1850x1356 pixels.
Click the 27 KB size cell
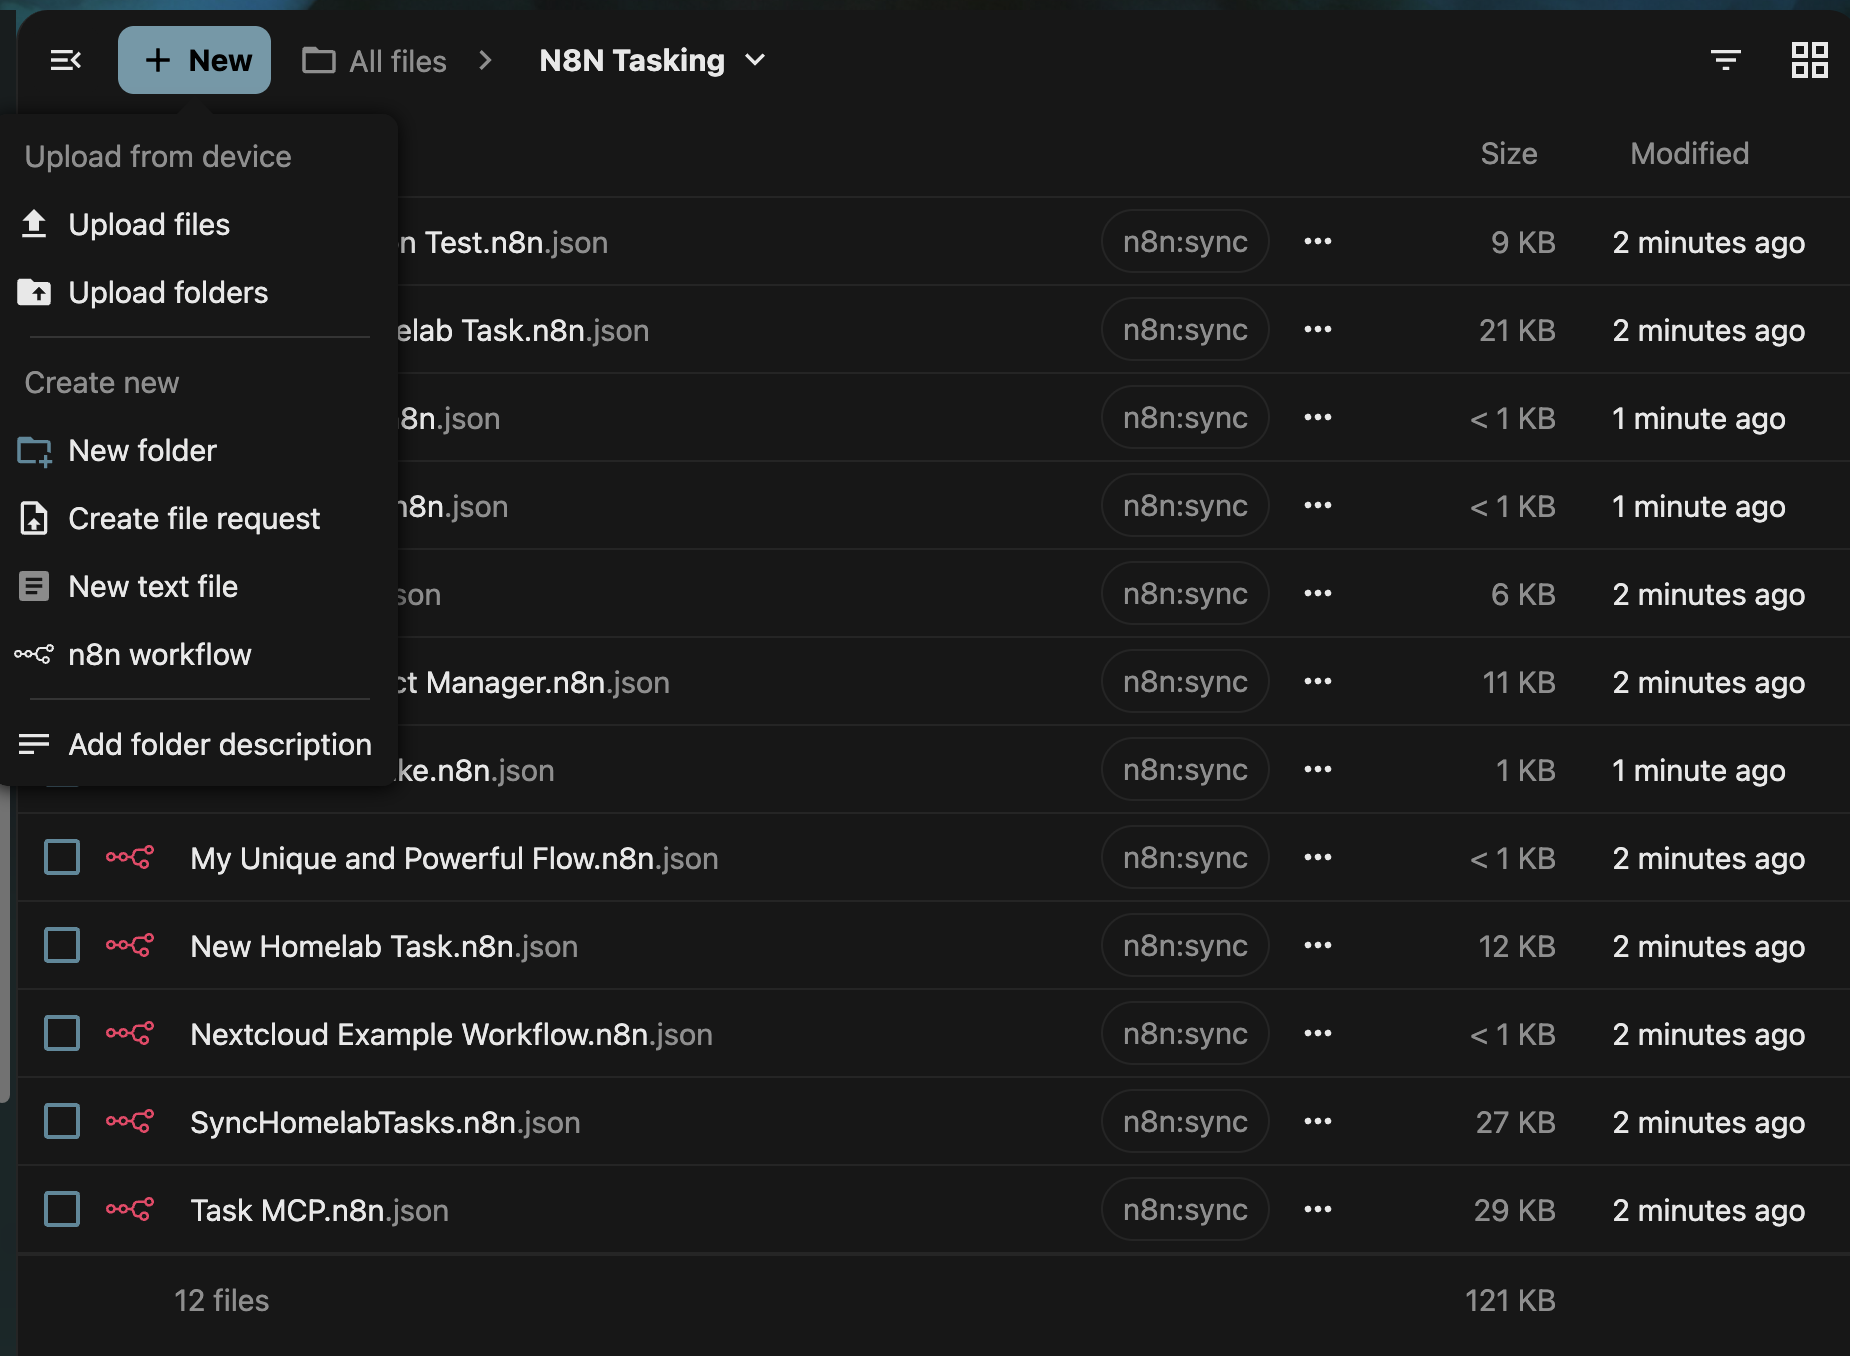pyautogui.click(x=1515, y=1122)
